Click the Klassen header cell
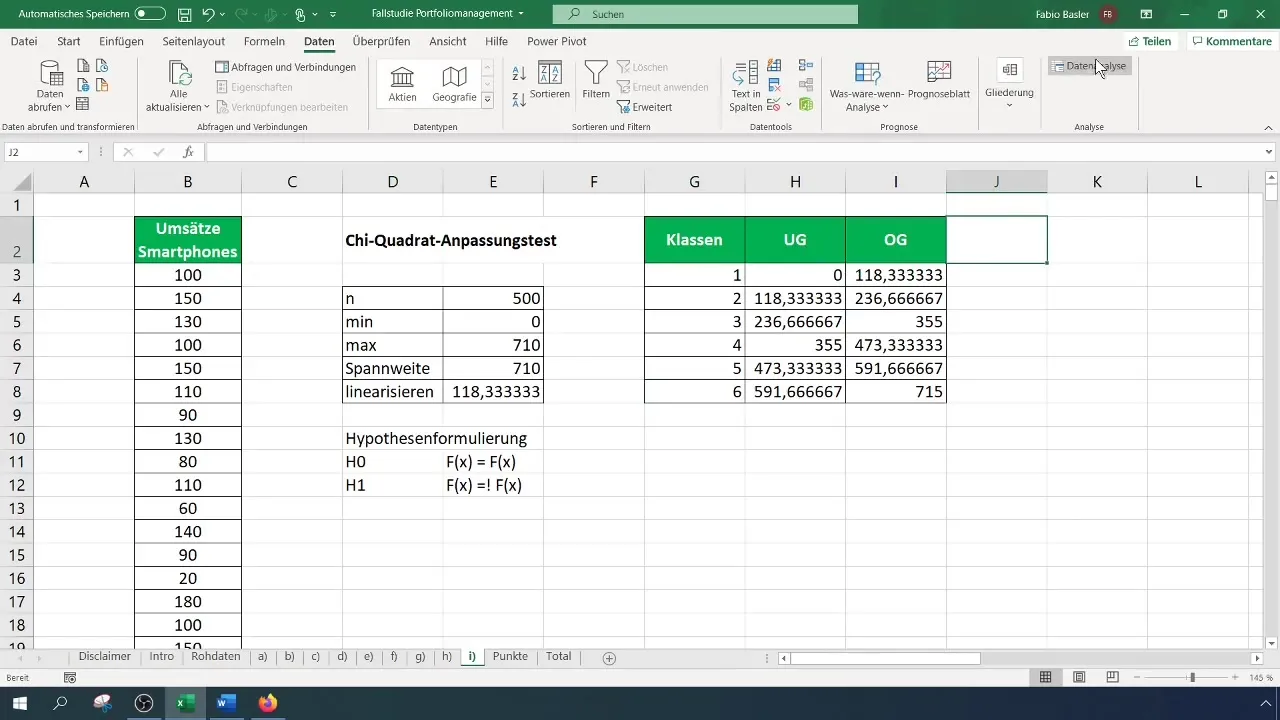Image resolution: width=1280 pixels, height=720 pixels. tap(695, 240)
